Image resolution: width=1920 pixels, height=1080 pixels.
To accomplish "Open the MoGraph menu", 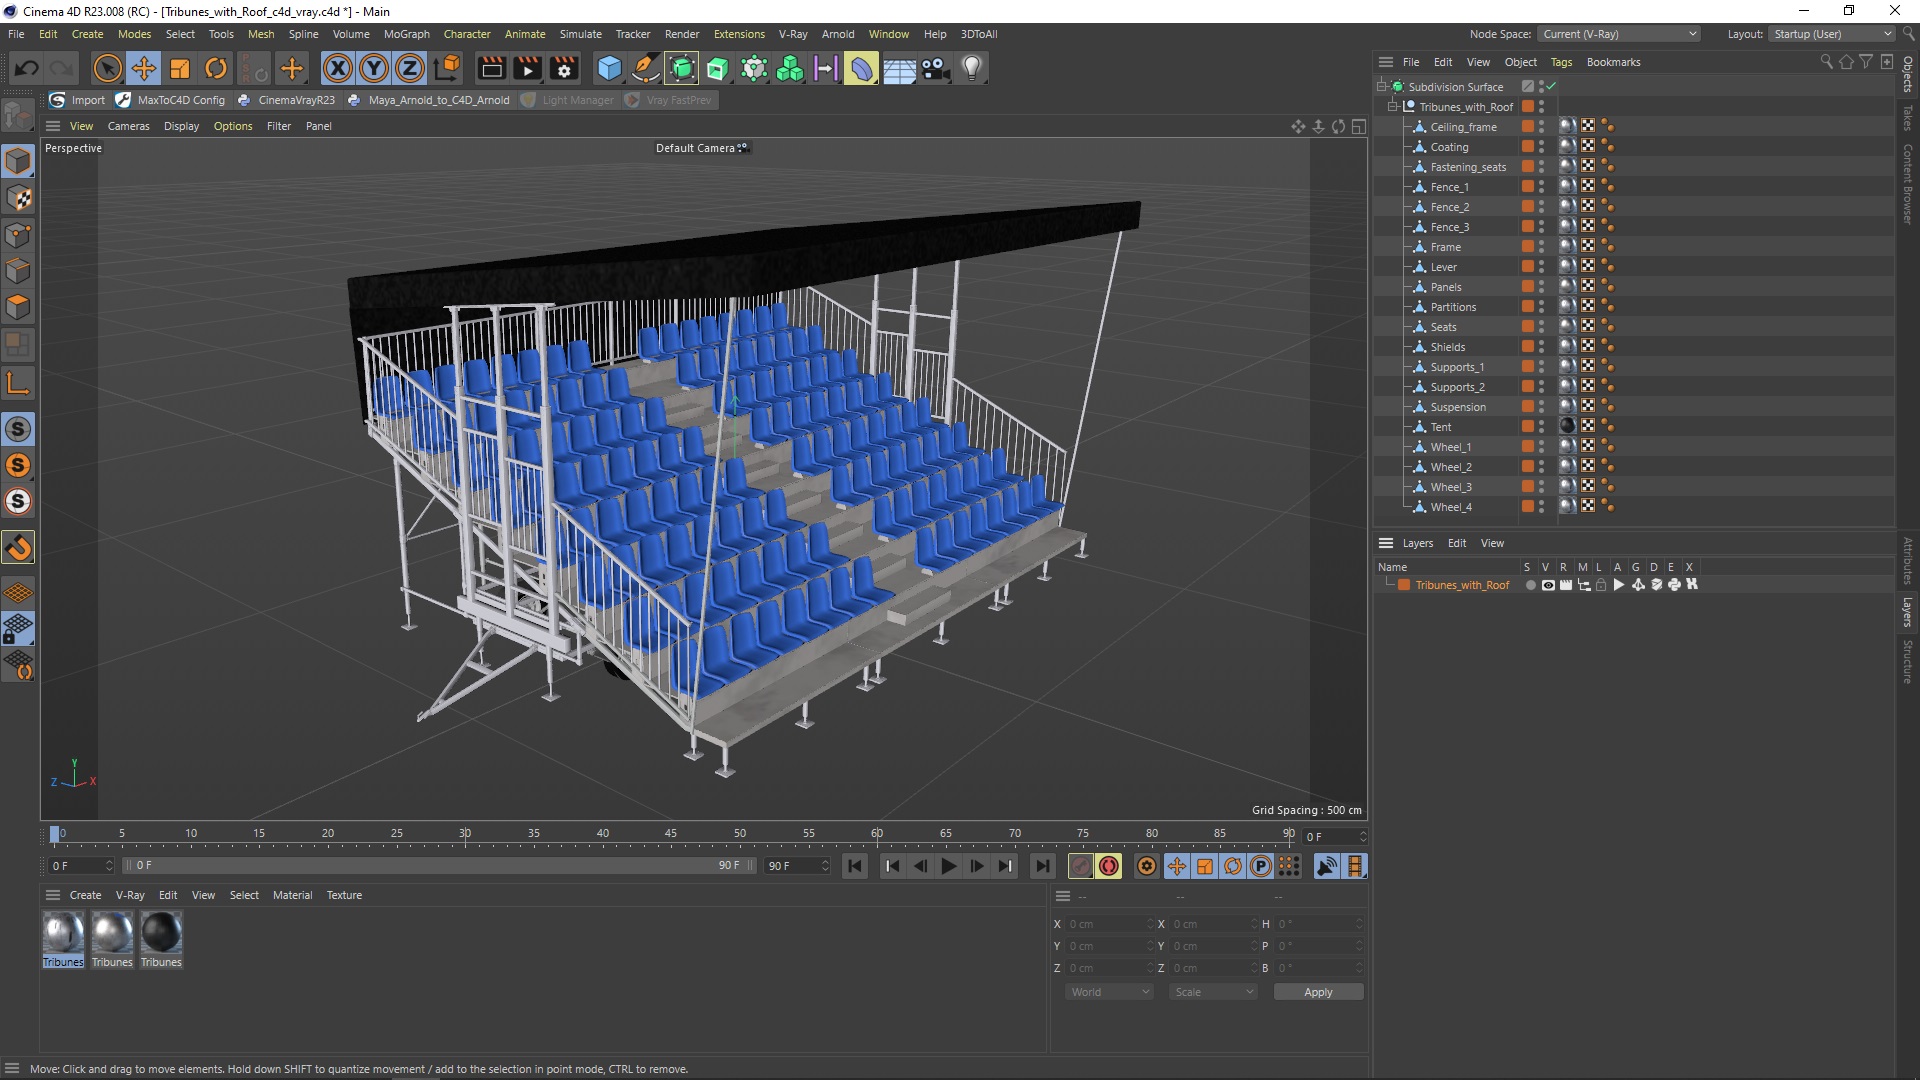I will click(404, 33).
